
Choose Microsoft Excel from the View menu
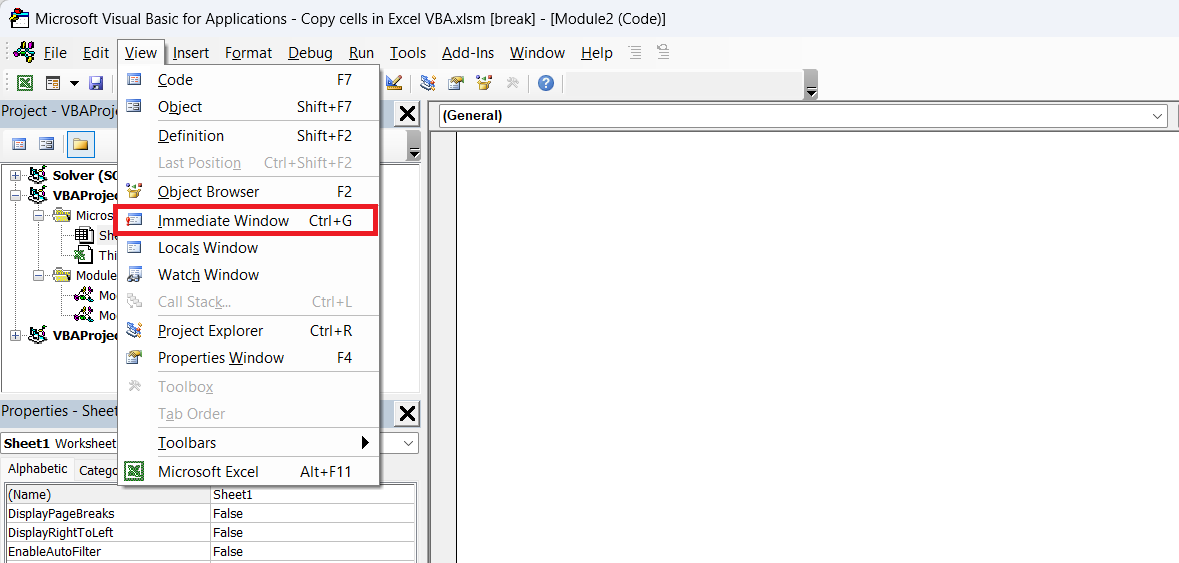click(249, 472)
